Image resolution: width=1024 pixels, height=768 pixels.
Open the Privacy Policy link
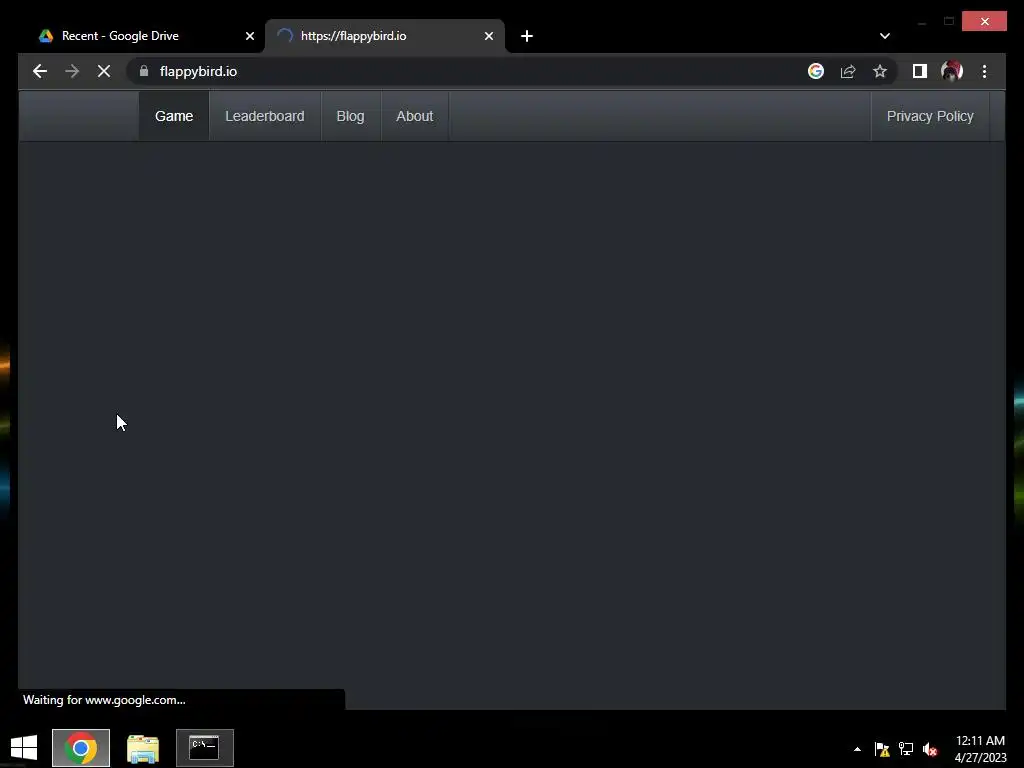tap(930, 116)
